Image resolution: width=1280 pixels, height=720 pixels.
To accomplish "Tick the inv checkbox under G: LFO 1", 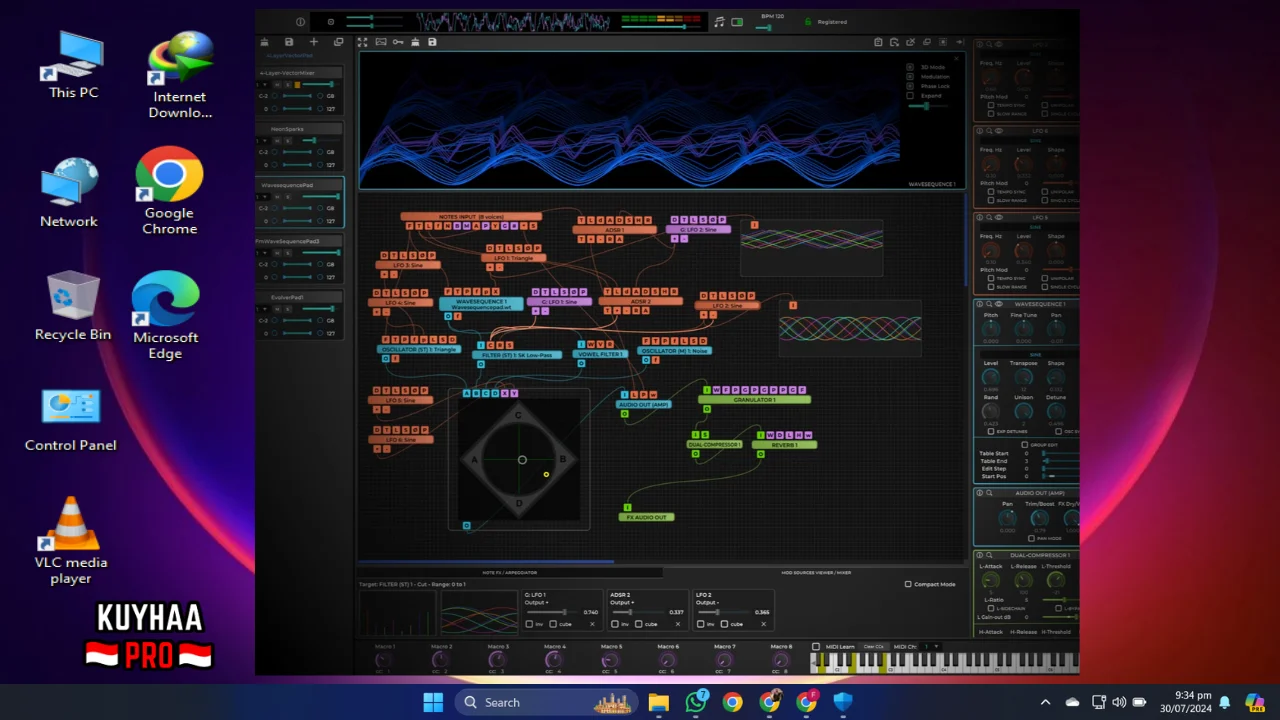I will tap(529, 624).
